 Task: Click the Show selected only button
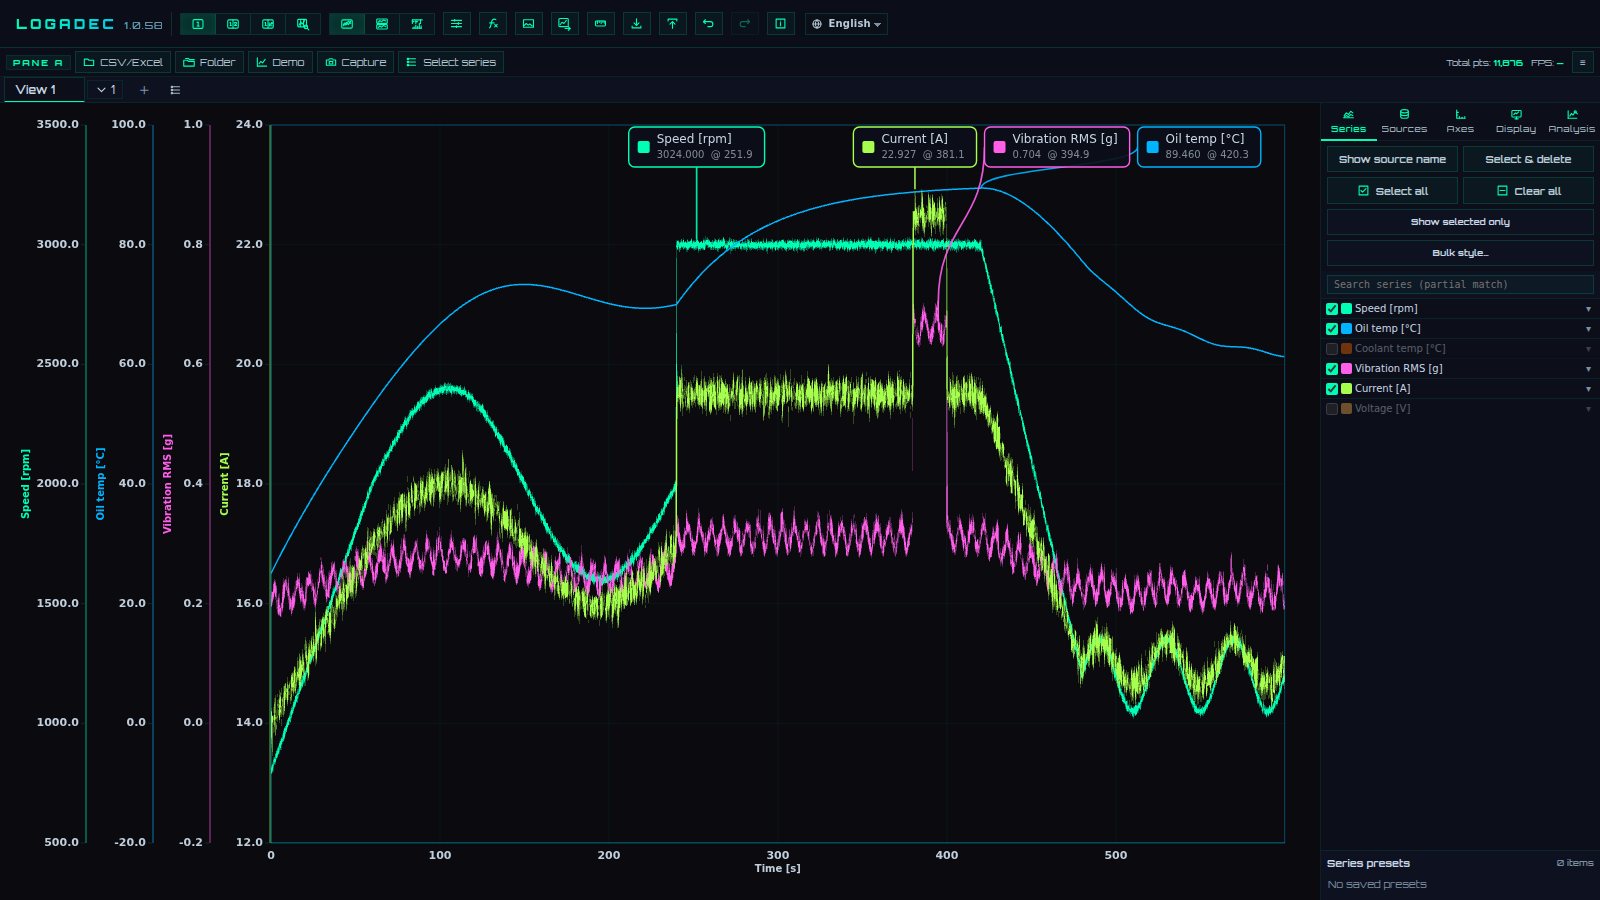click(1460, 222)
